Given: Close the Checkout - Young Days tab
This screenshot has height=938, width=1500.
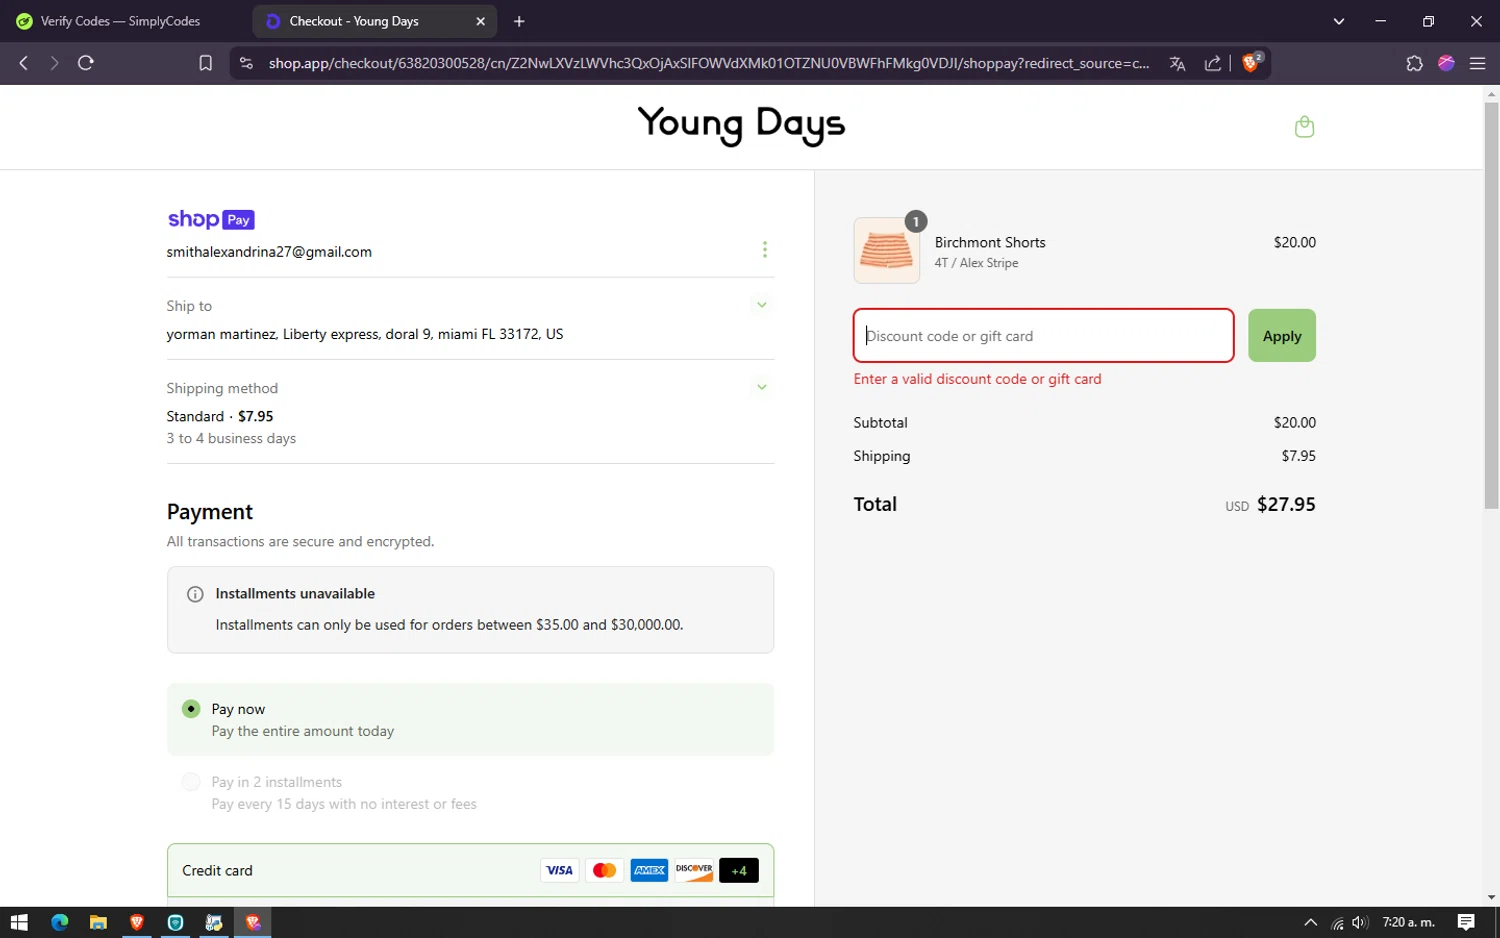Looking at the screenshot, I should (x=480, y=21).
